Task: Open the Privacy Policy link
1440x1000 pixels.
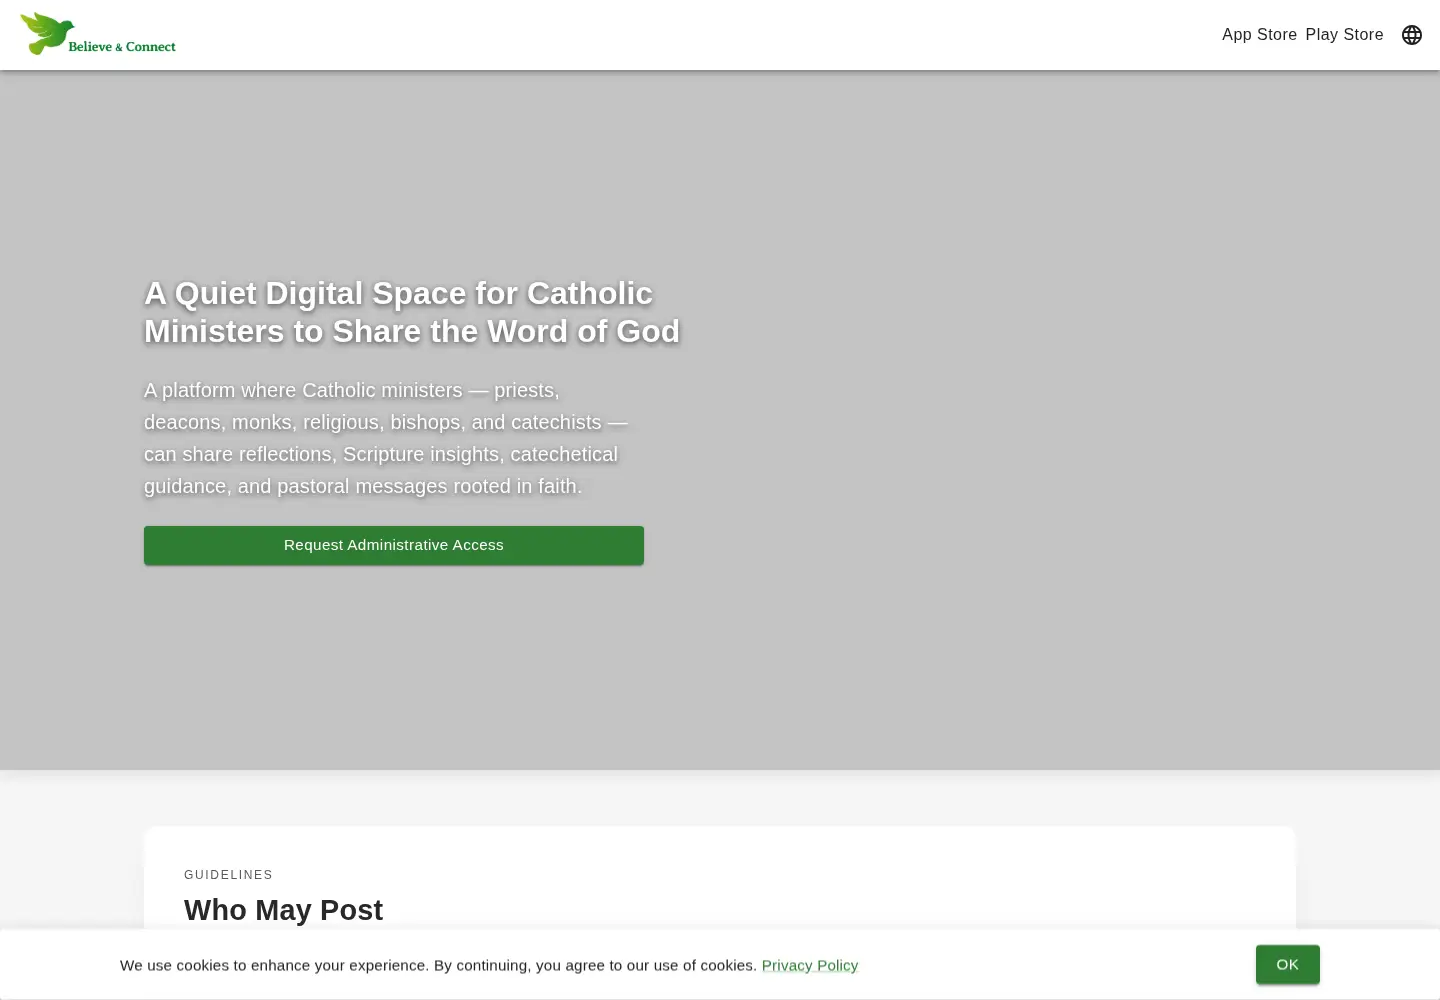Action: point(810,965)
